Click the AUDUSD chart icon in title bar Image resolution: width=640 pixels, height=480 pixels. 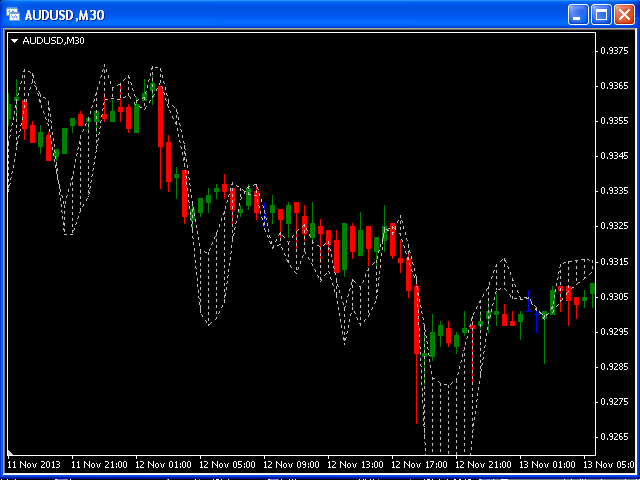(x=14, y=15)
